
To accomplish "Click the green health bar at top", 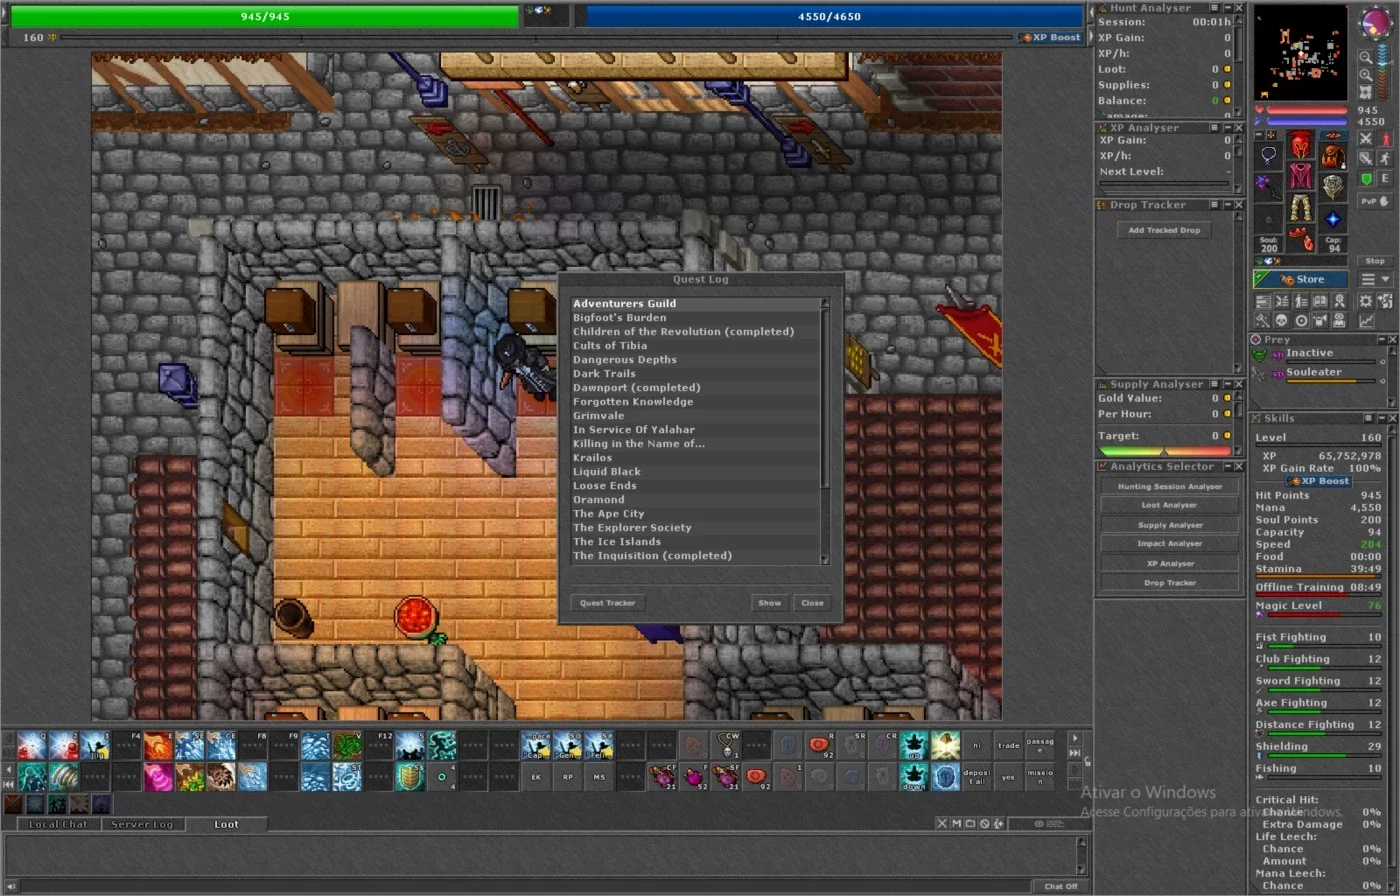I will pos(265,16).
